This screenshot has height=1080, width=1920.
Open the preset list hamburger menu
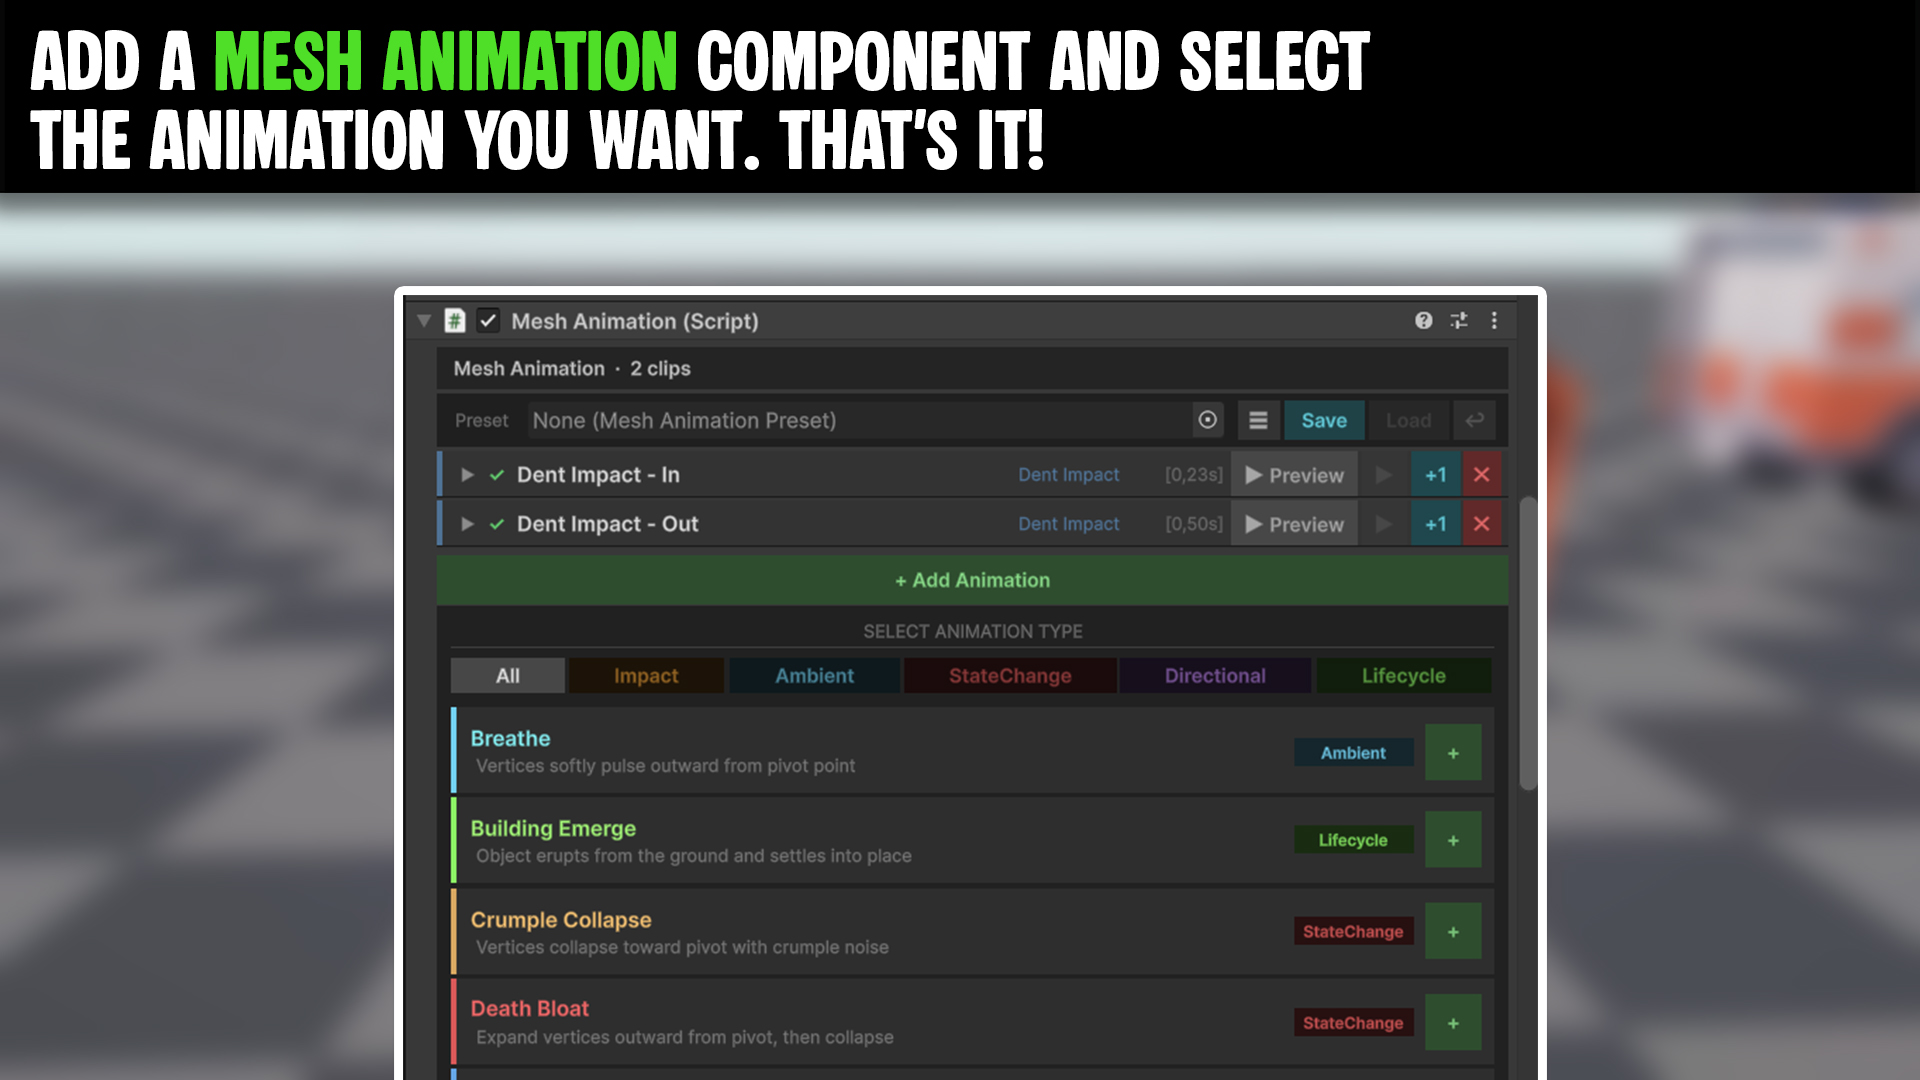tap(1258, 420)
